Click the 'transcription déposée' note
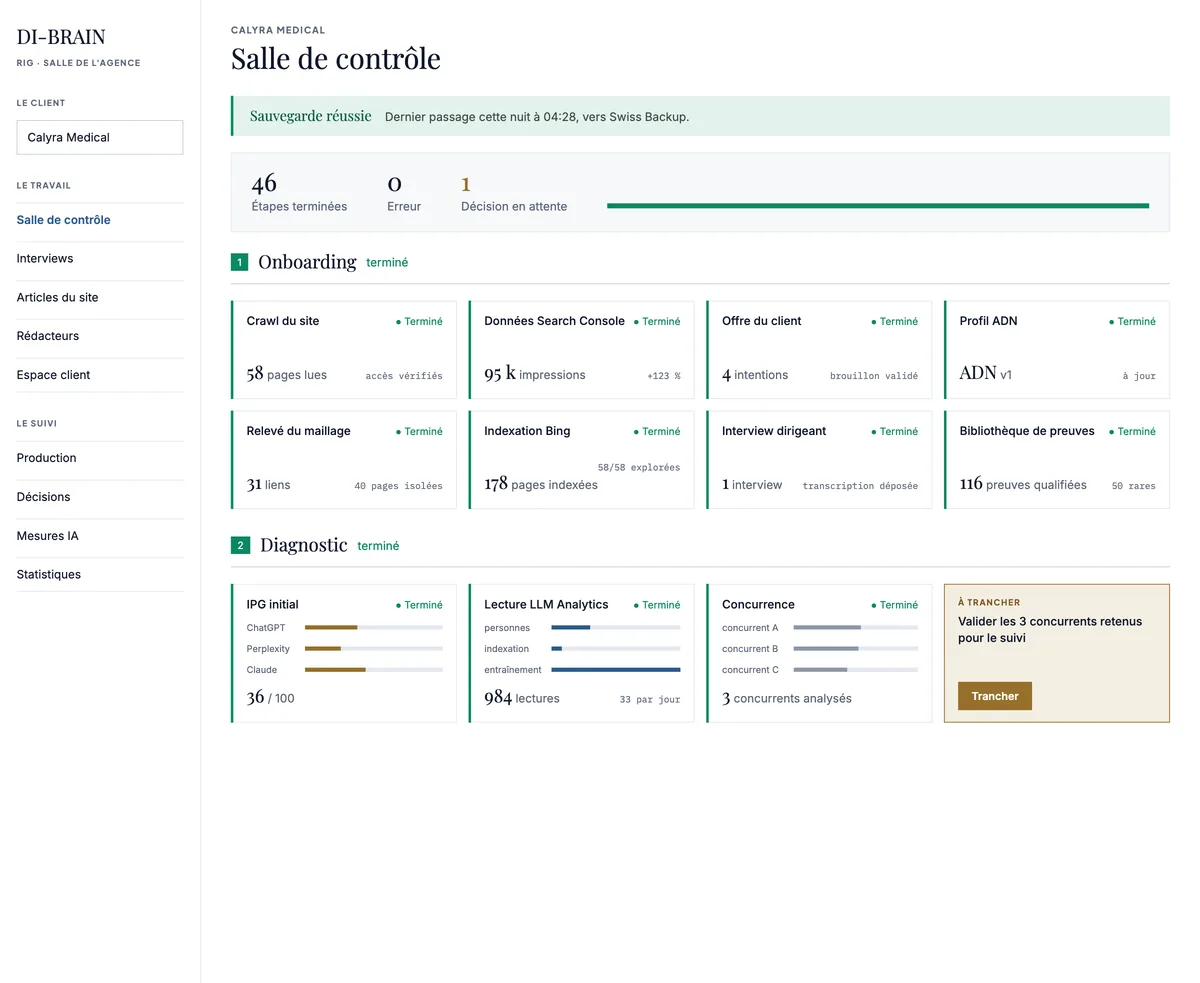The width and height of the screenshot is (1200, 983). [860, 486]
